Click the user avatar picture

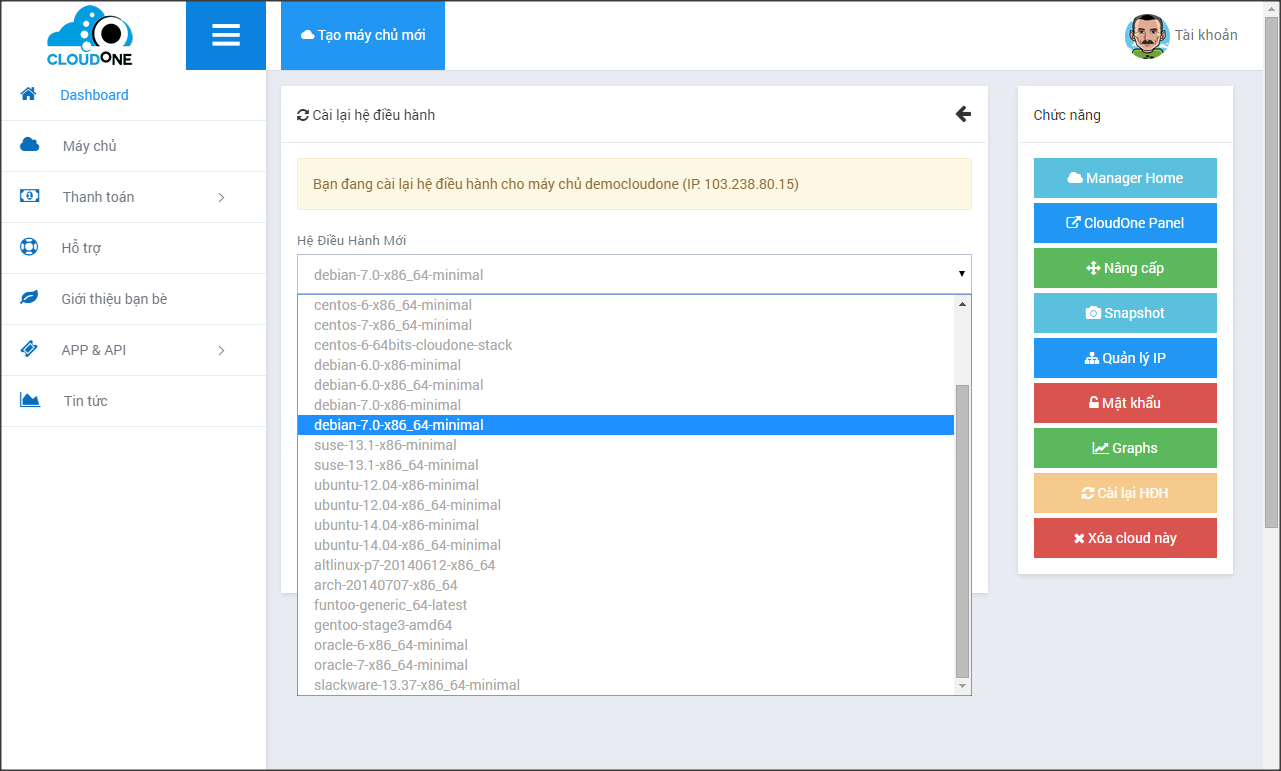pos(1146,36)
